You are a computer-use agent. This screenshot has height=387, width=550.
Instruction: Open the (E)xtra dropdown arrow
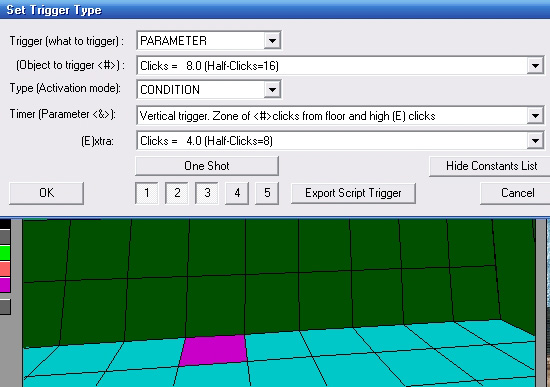tap(535, 141)
